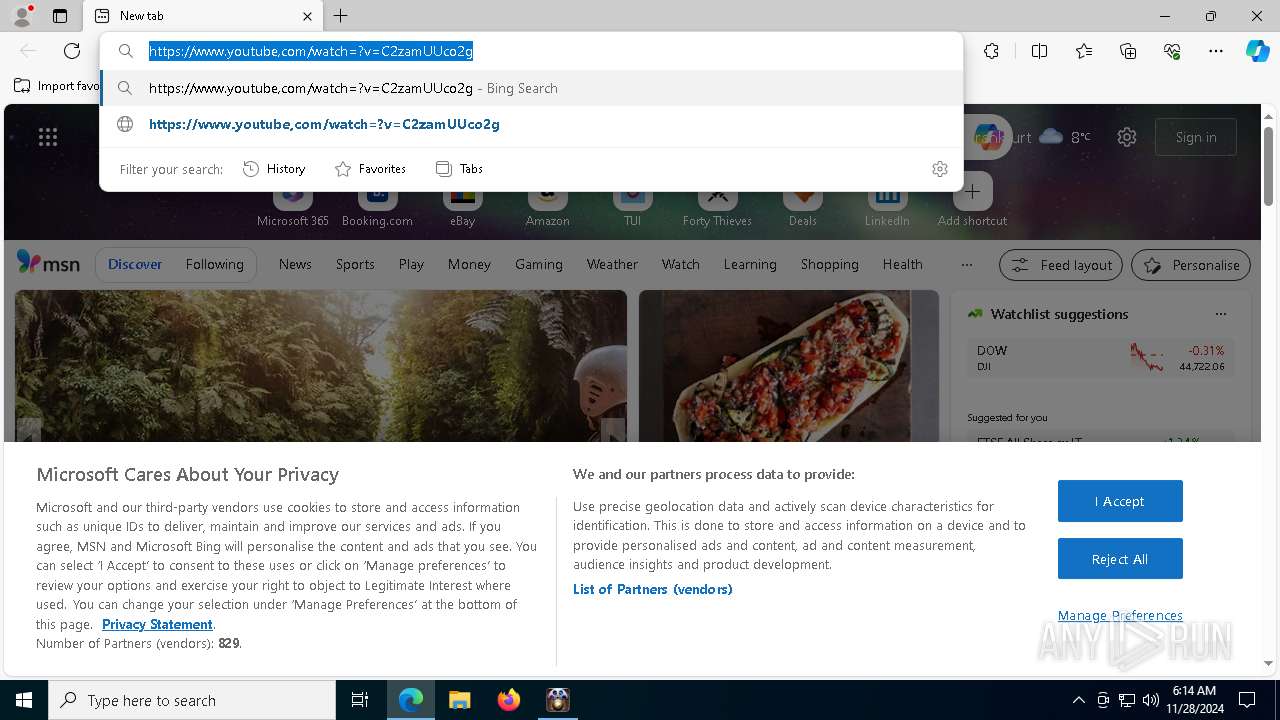Open the Extensions puzzle icon
Viewport: 1280px width, 720px height.
991,51
